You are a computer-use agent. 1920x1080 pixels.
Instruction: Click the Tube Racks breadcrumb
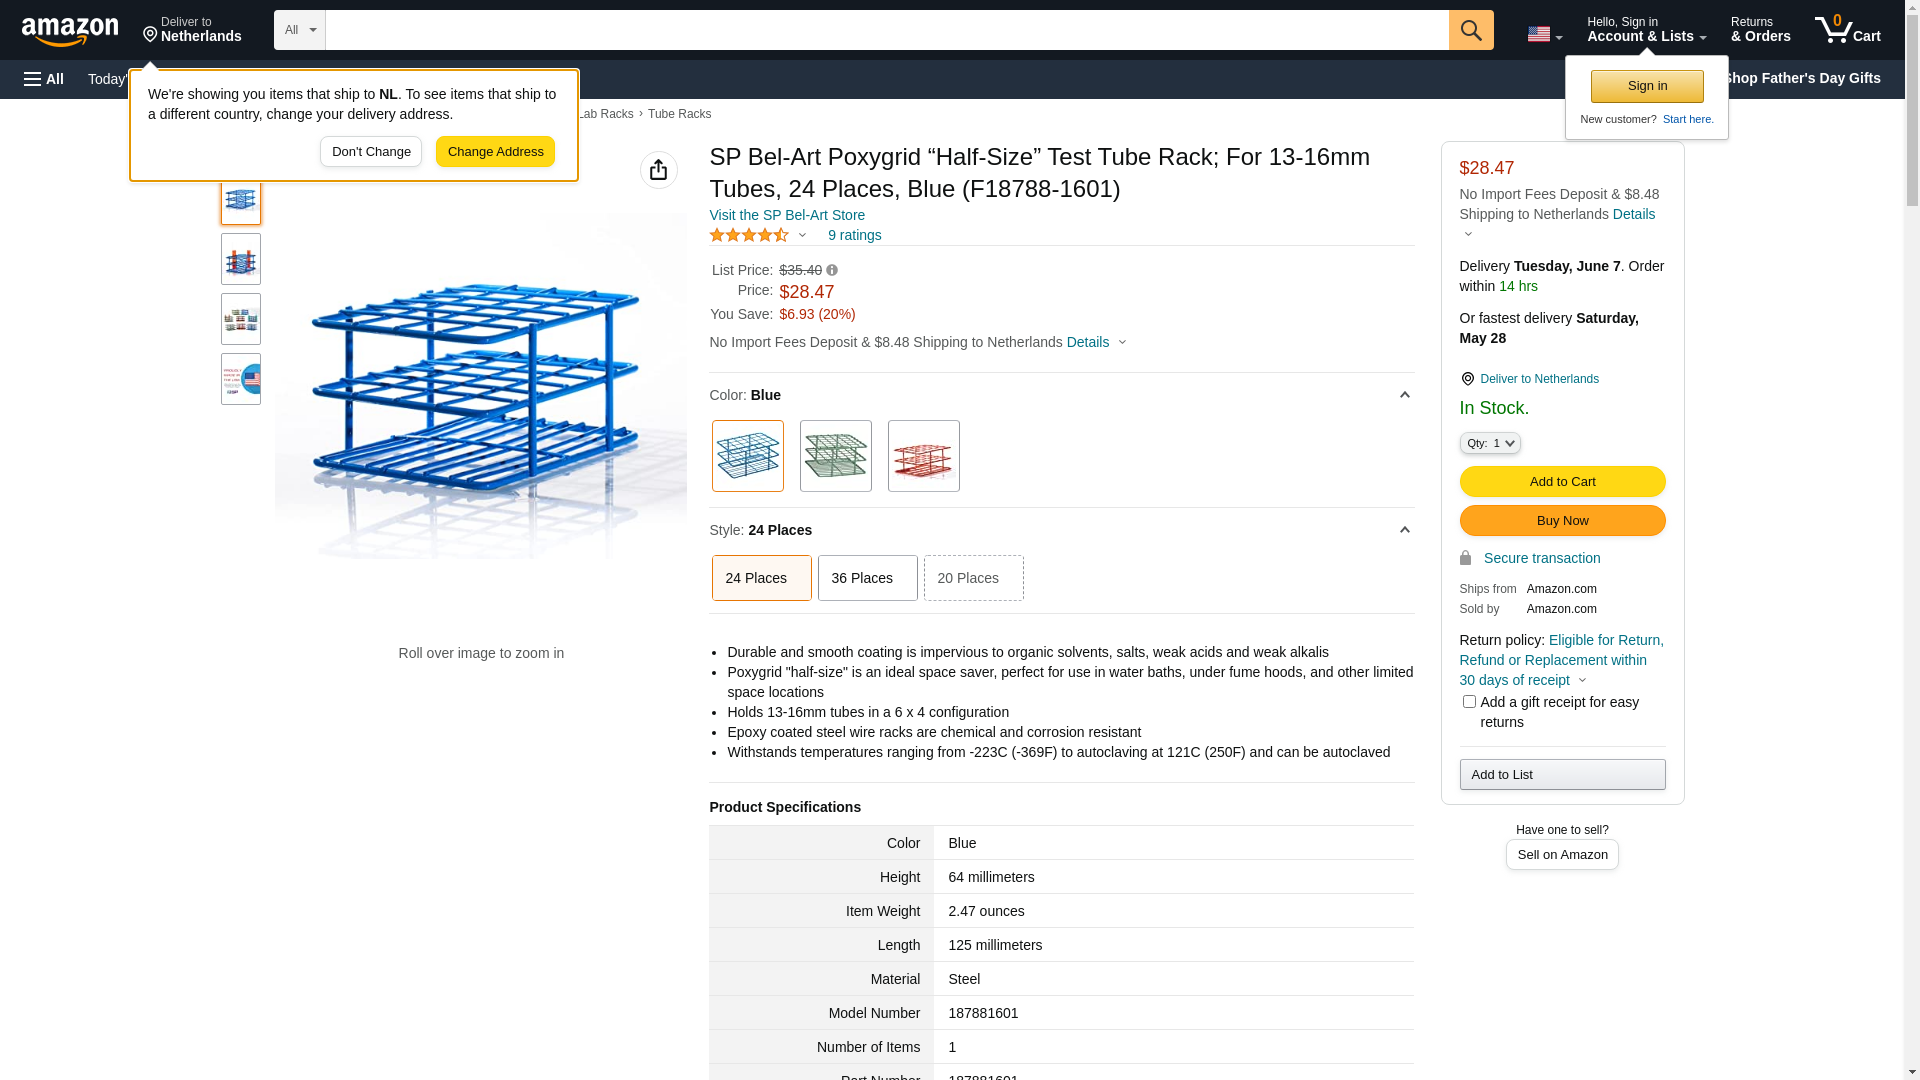(679, 114)
